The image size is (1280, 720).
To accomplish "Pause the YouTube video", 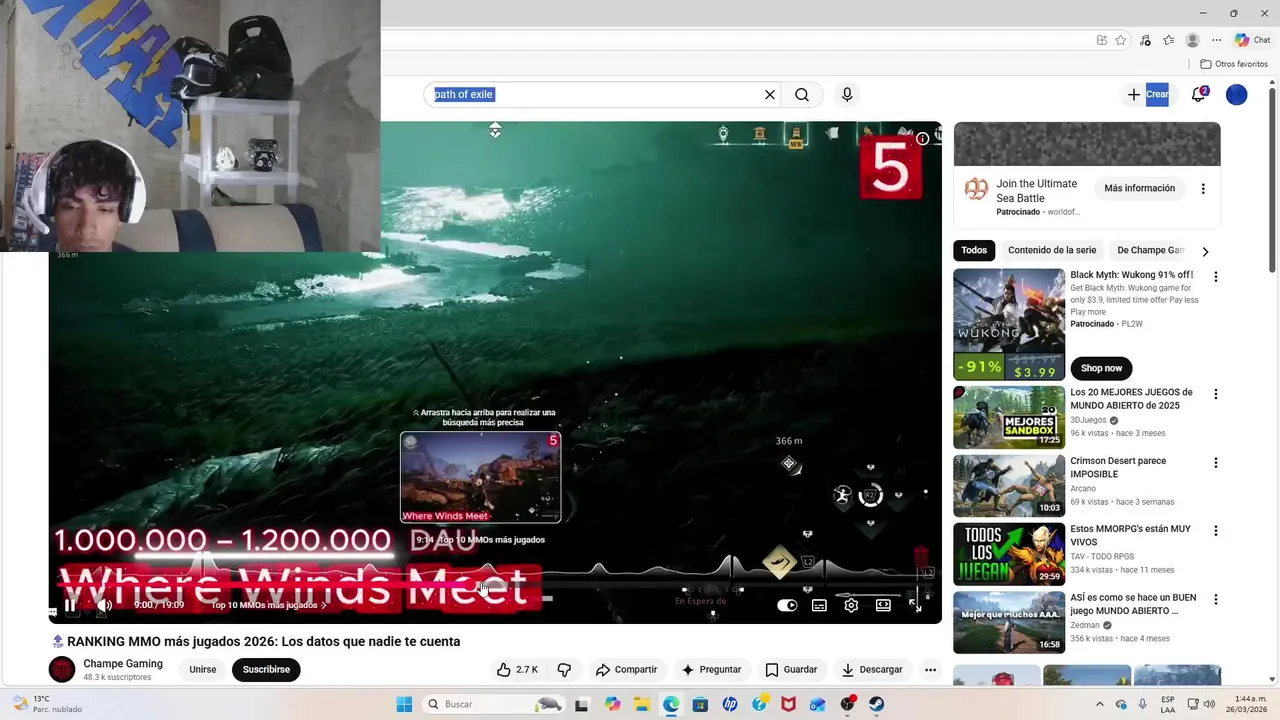I will pyautogui.click(x=70, y=605).
